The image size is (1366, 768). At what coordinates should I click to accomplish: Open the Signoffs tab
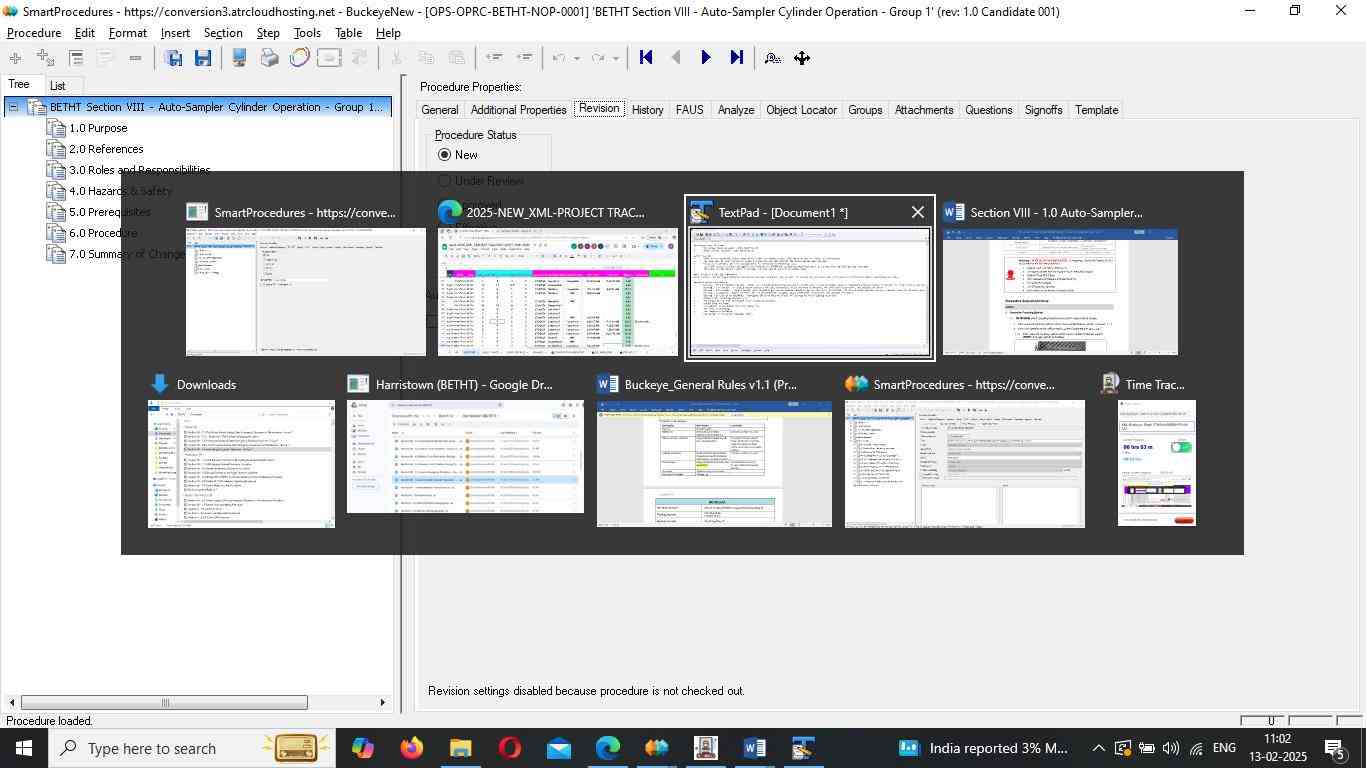tap(1043, 110)
